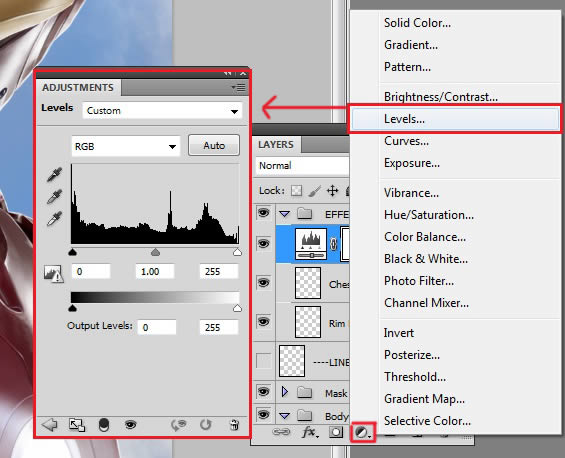Select the Rim layer thumbnail
The width and height of the screenshot is (565, 458).
point(308,322)
